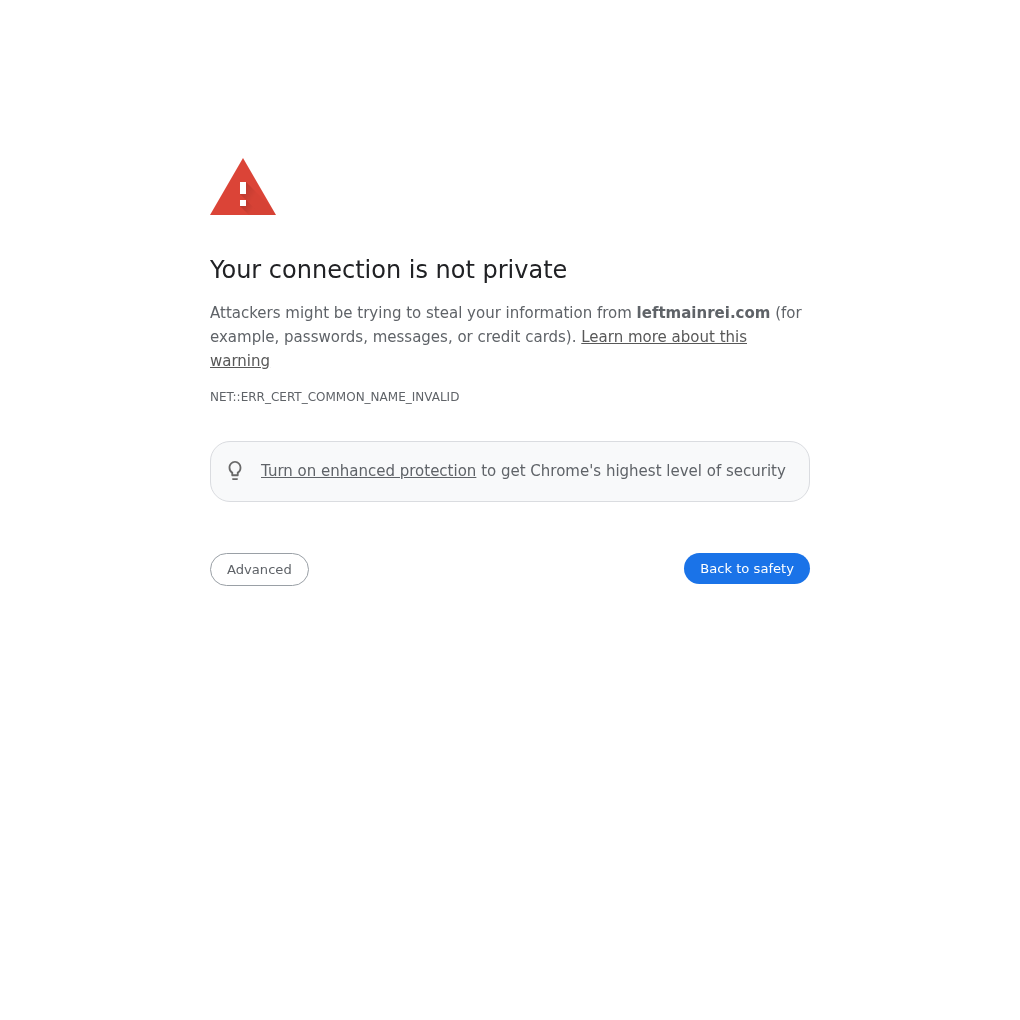Click the blue 'Back to safety' pill

tap(747, 569)
